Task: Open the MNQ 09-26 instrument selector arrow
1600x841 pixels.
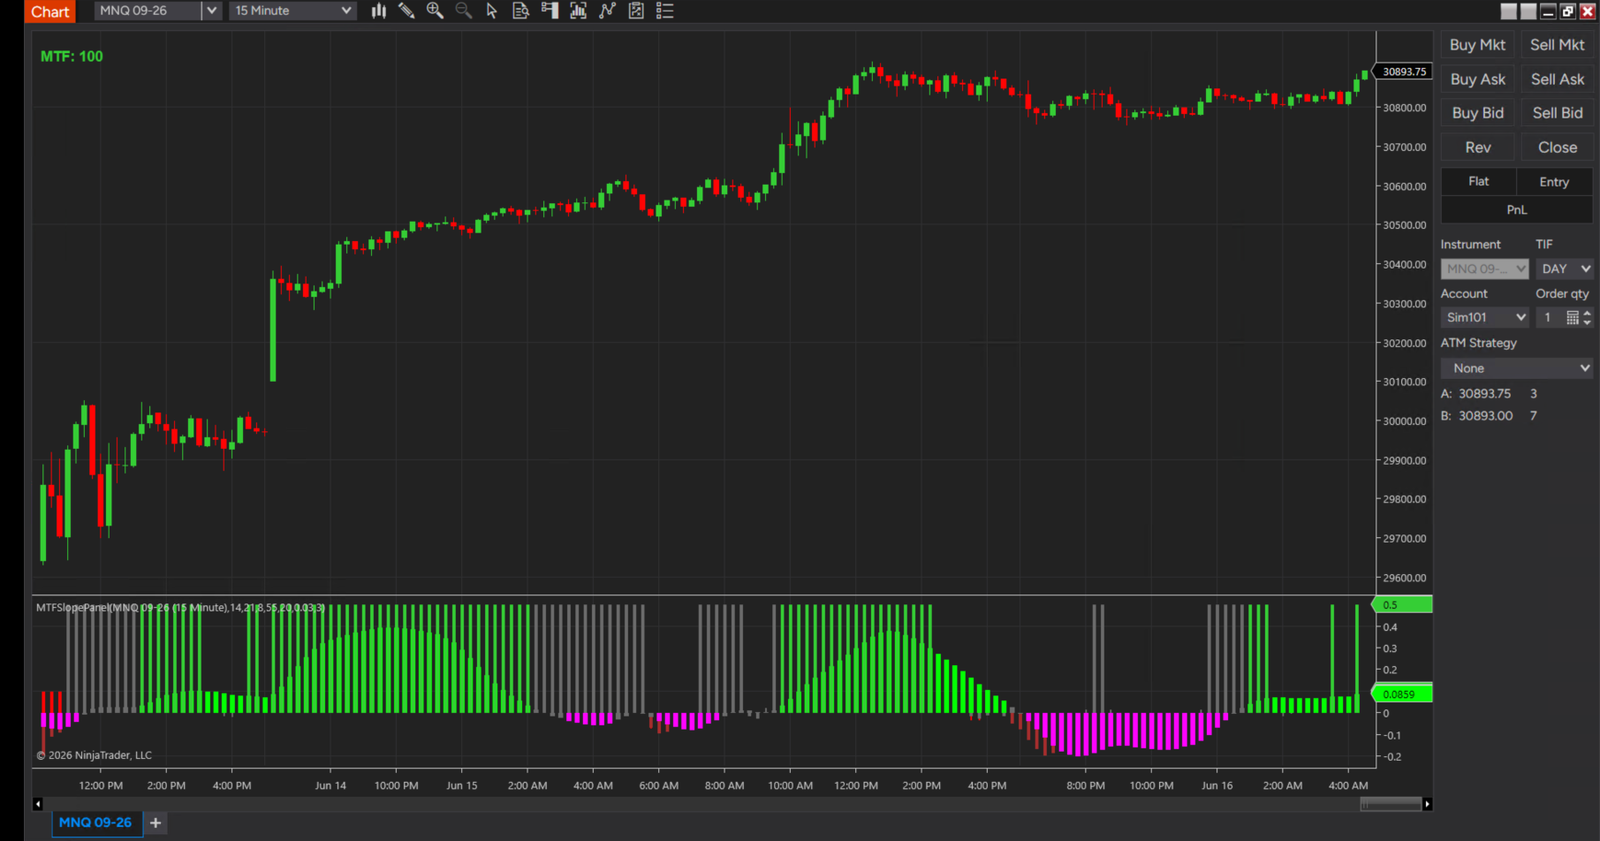Action: [x=211, y=11]
